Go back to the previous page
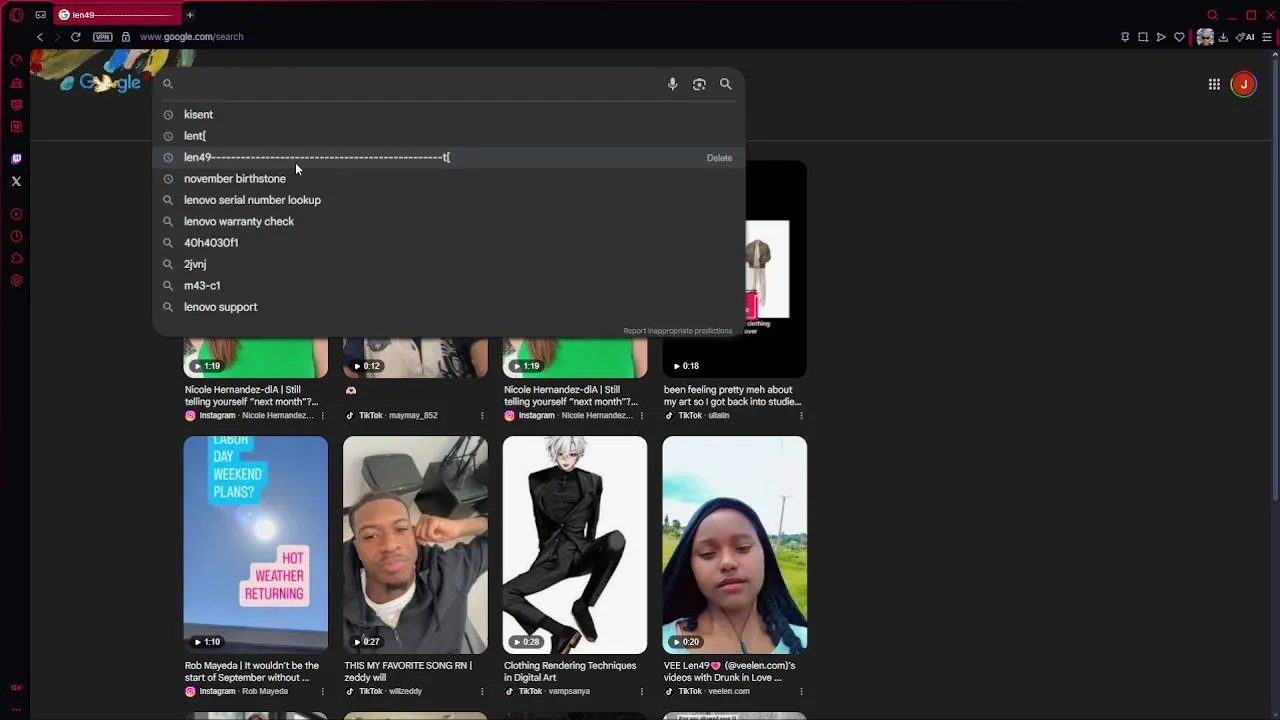 (40, 37)
